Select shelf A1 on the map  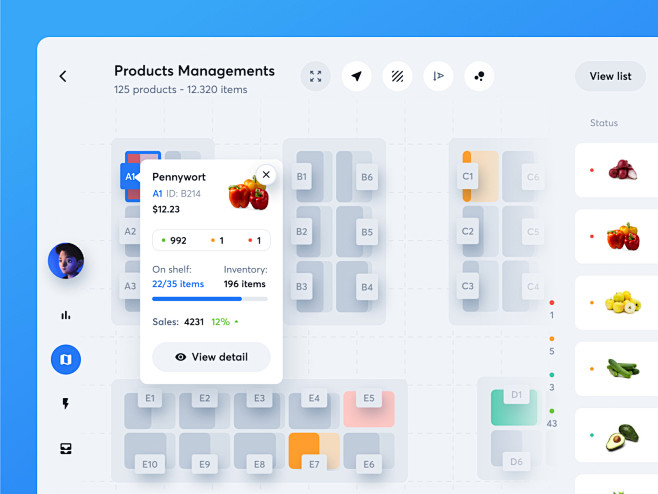[x=130, y=177]
